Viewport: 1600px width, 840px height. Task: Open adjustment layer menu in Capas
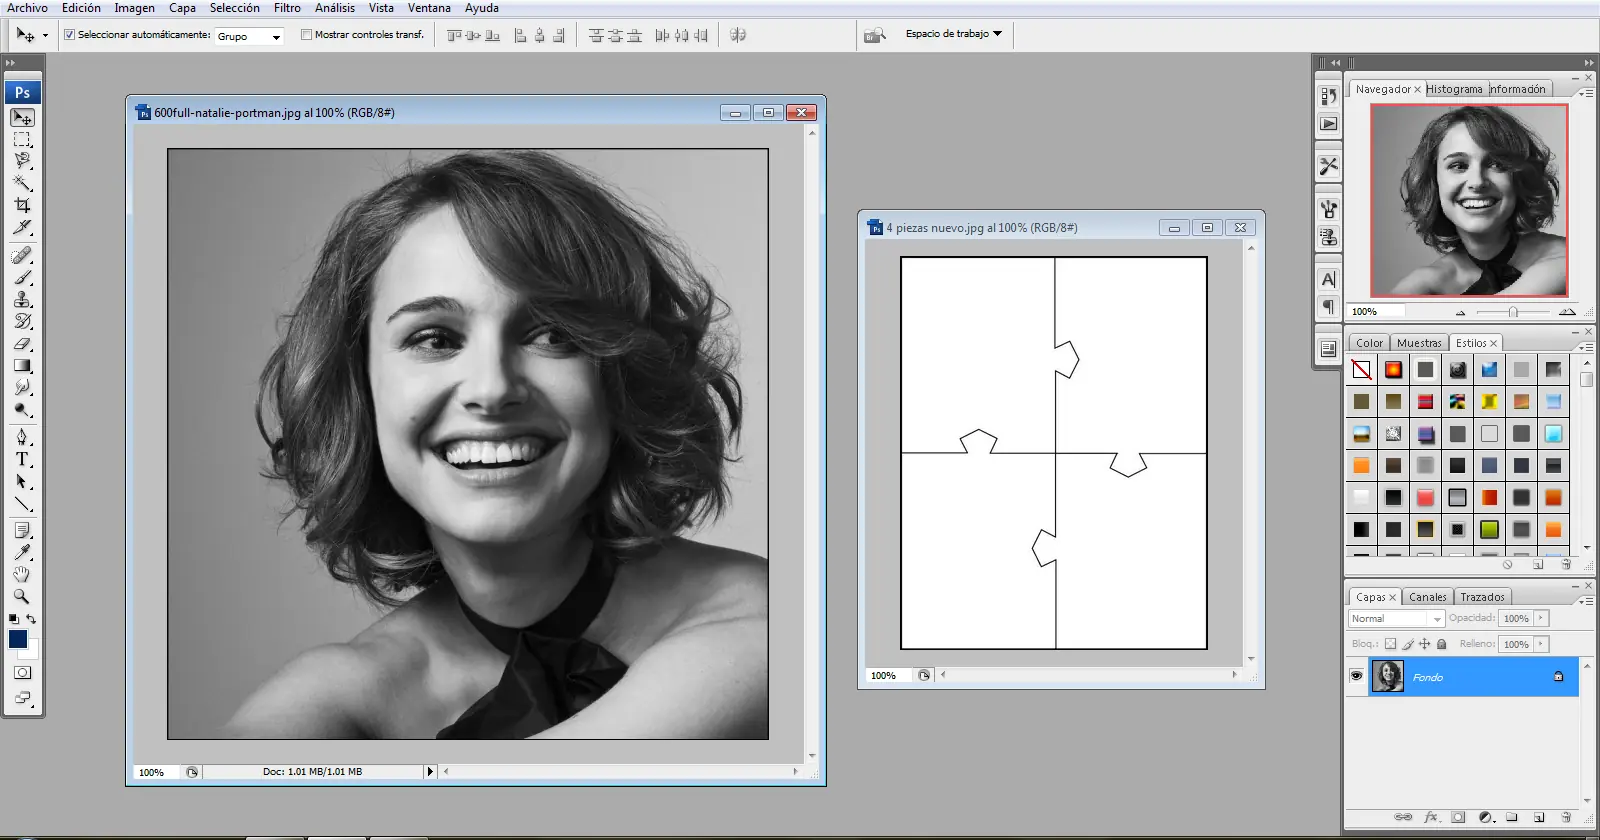1485,817
